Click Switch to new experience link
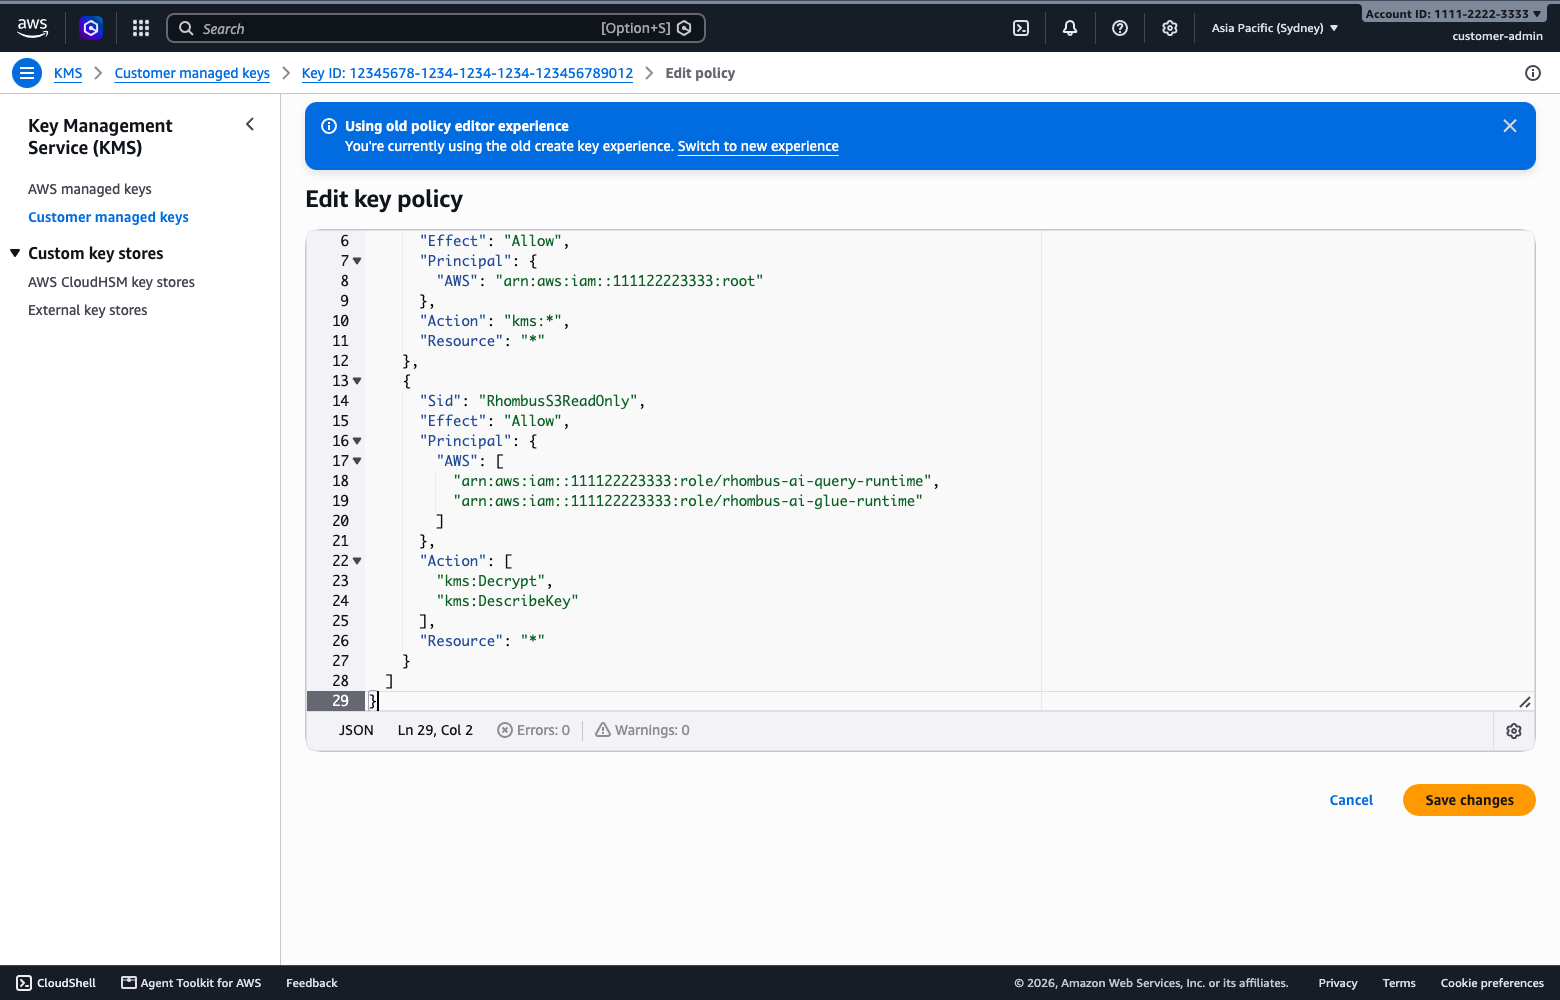The width and height of the screenshot is (1560, 1000). 758,146
